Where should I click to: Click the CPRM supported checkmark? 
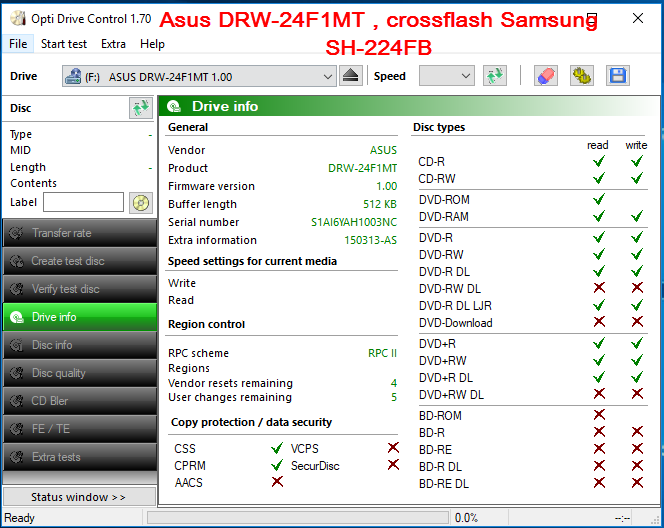(x=277, y=465)
